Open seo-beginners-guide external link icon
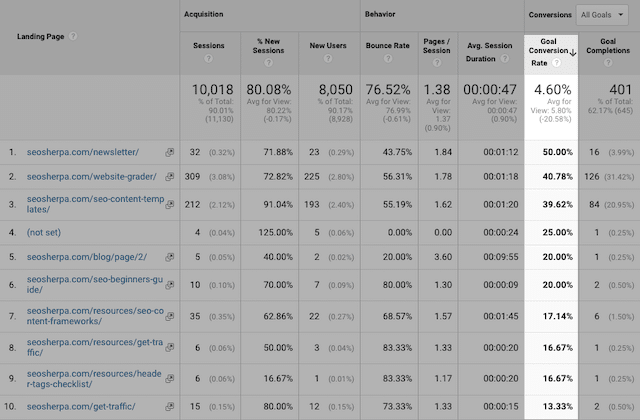 (x=169, y=285)
